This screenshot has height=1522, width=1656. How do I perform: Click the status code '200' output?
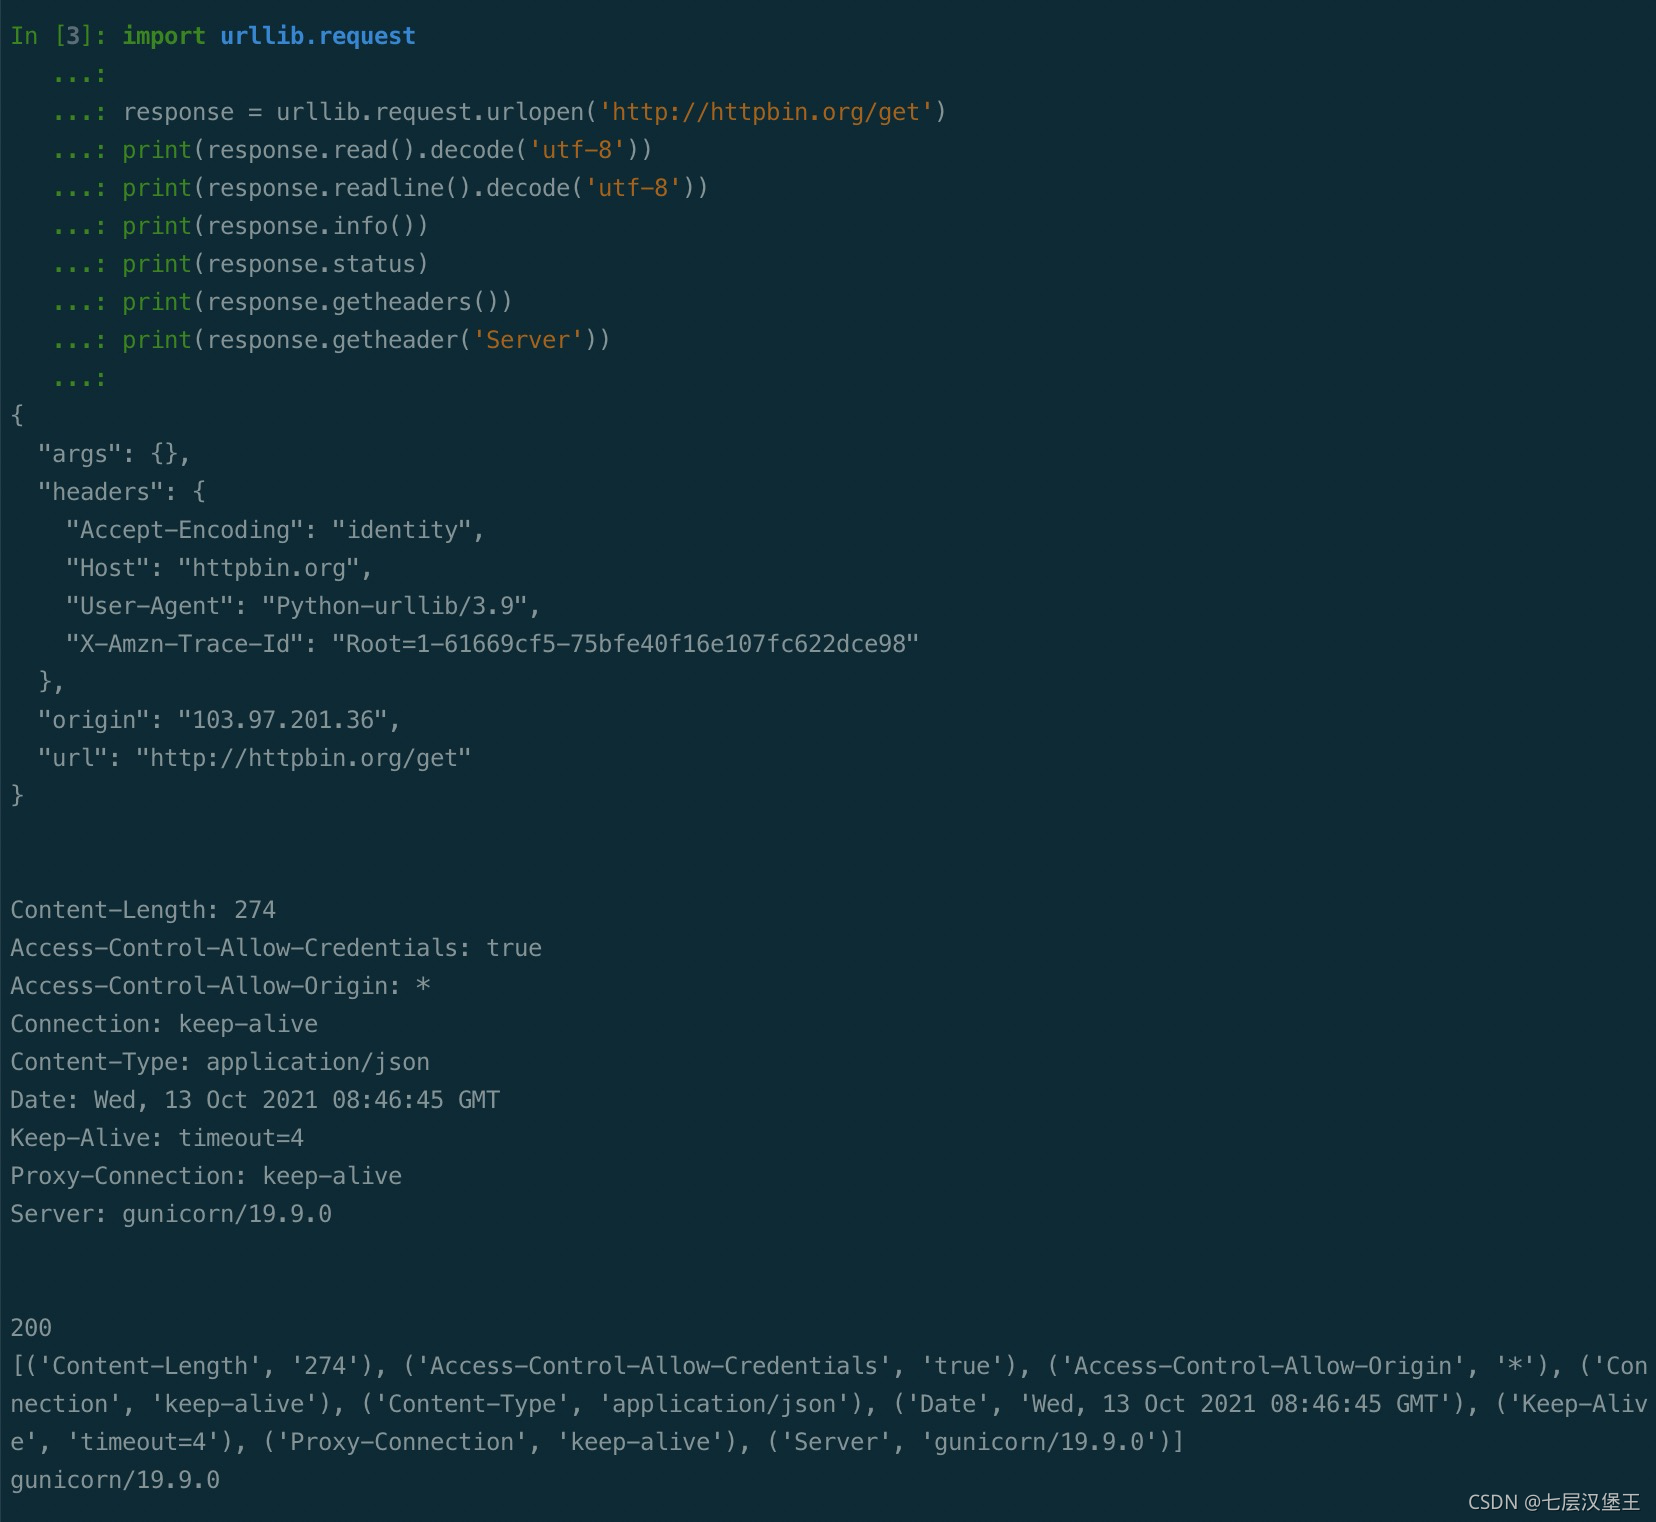[31, 1328]
